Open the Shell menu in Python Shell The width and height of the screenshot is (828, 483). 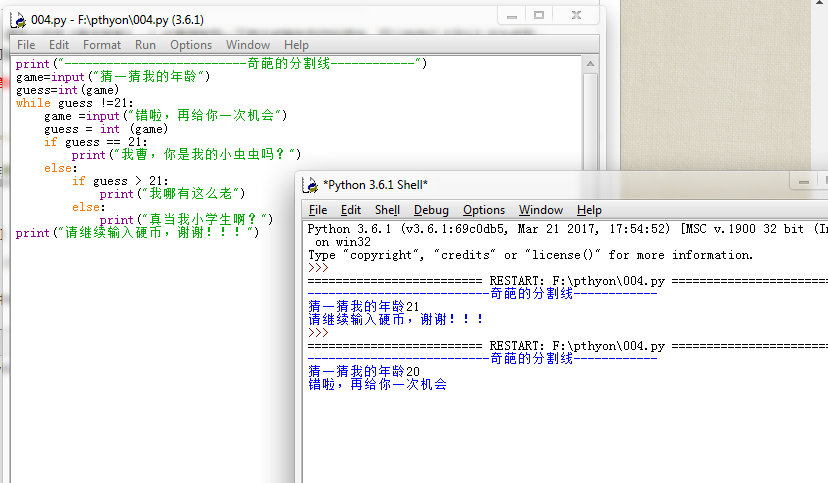pos(387,210)
